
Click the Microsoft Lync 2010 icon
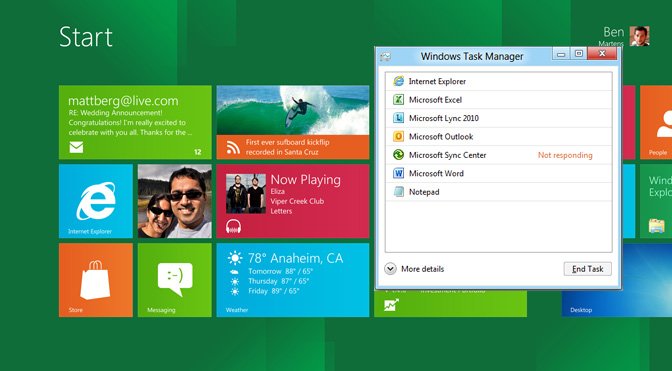(399, 118)
